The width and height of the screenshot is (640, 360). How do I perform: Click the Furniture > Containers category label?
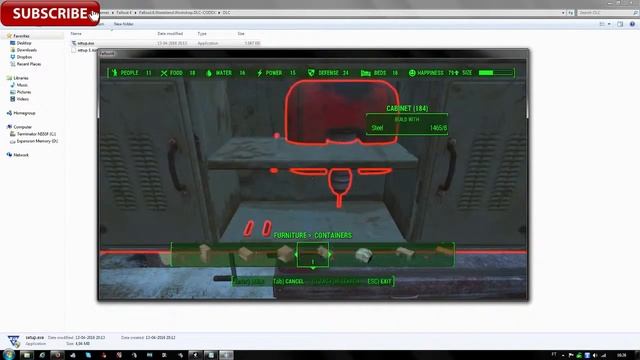point(313,236)
